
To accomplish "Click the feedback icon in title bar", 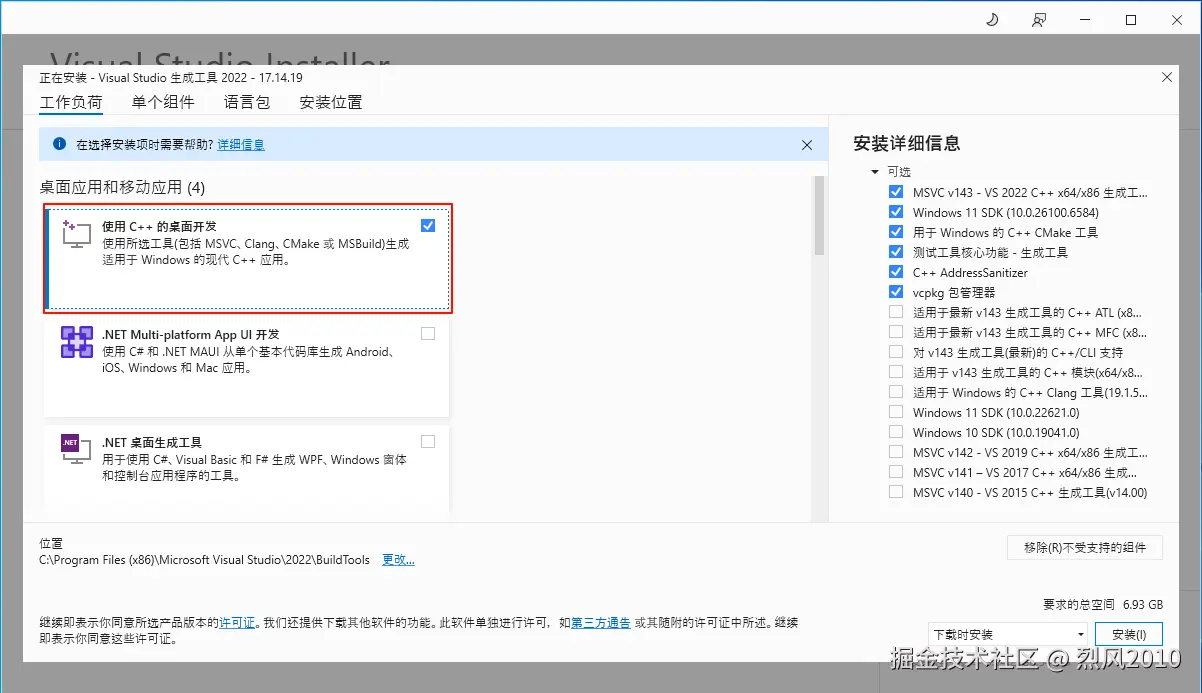I will point(1040,19).
